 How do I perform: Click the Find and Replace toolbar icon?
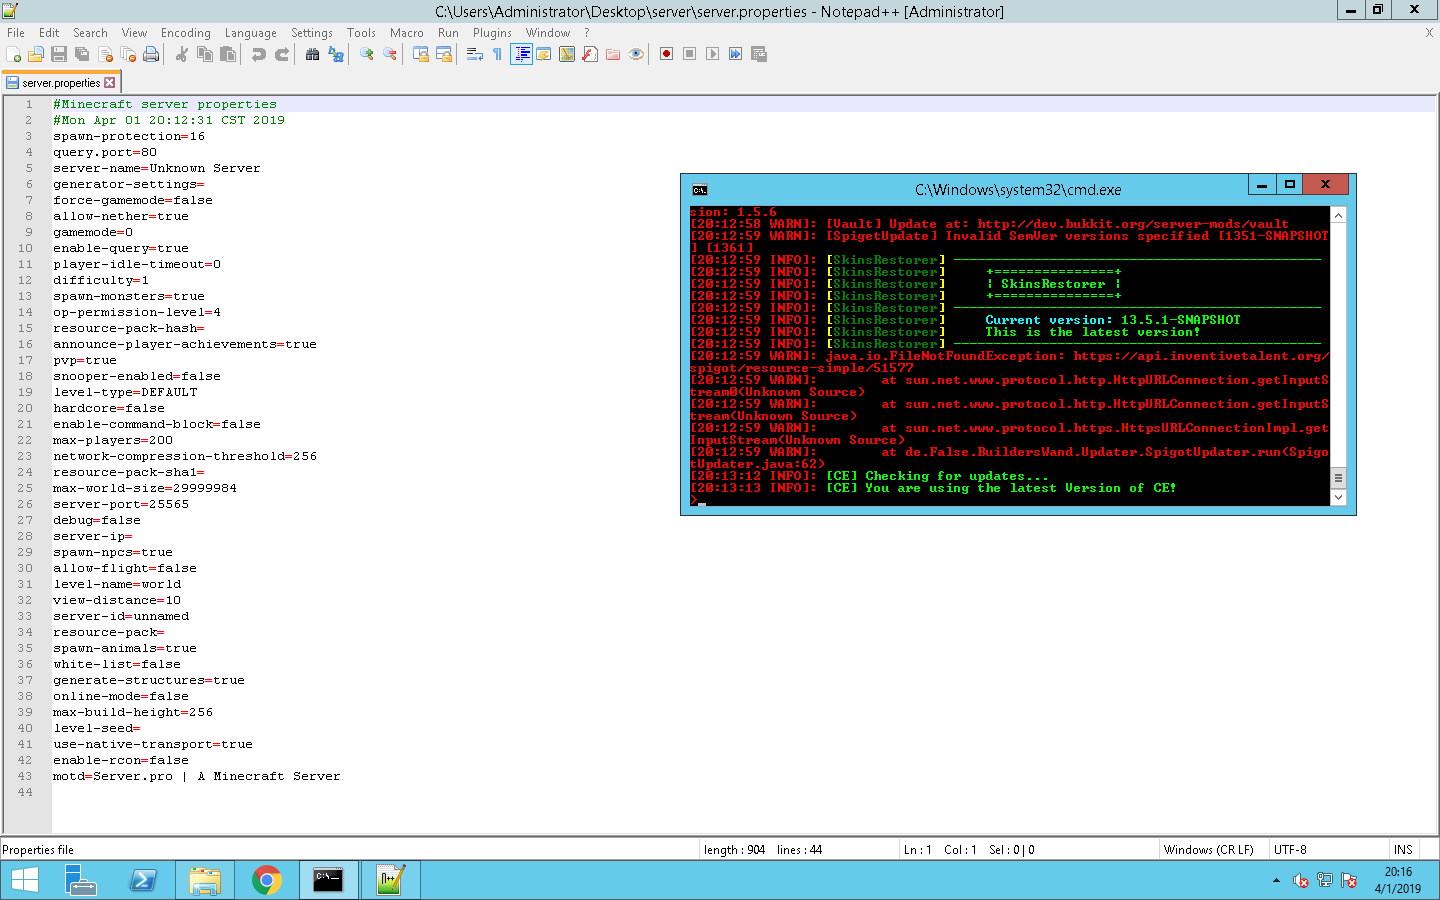pos(336,54)
